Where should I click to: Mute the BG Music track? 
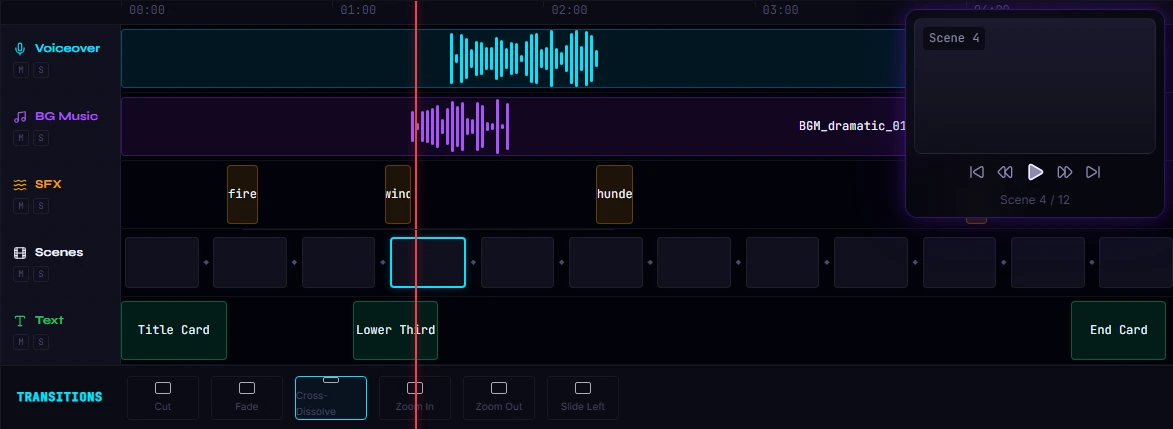point(21,138)
